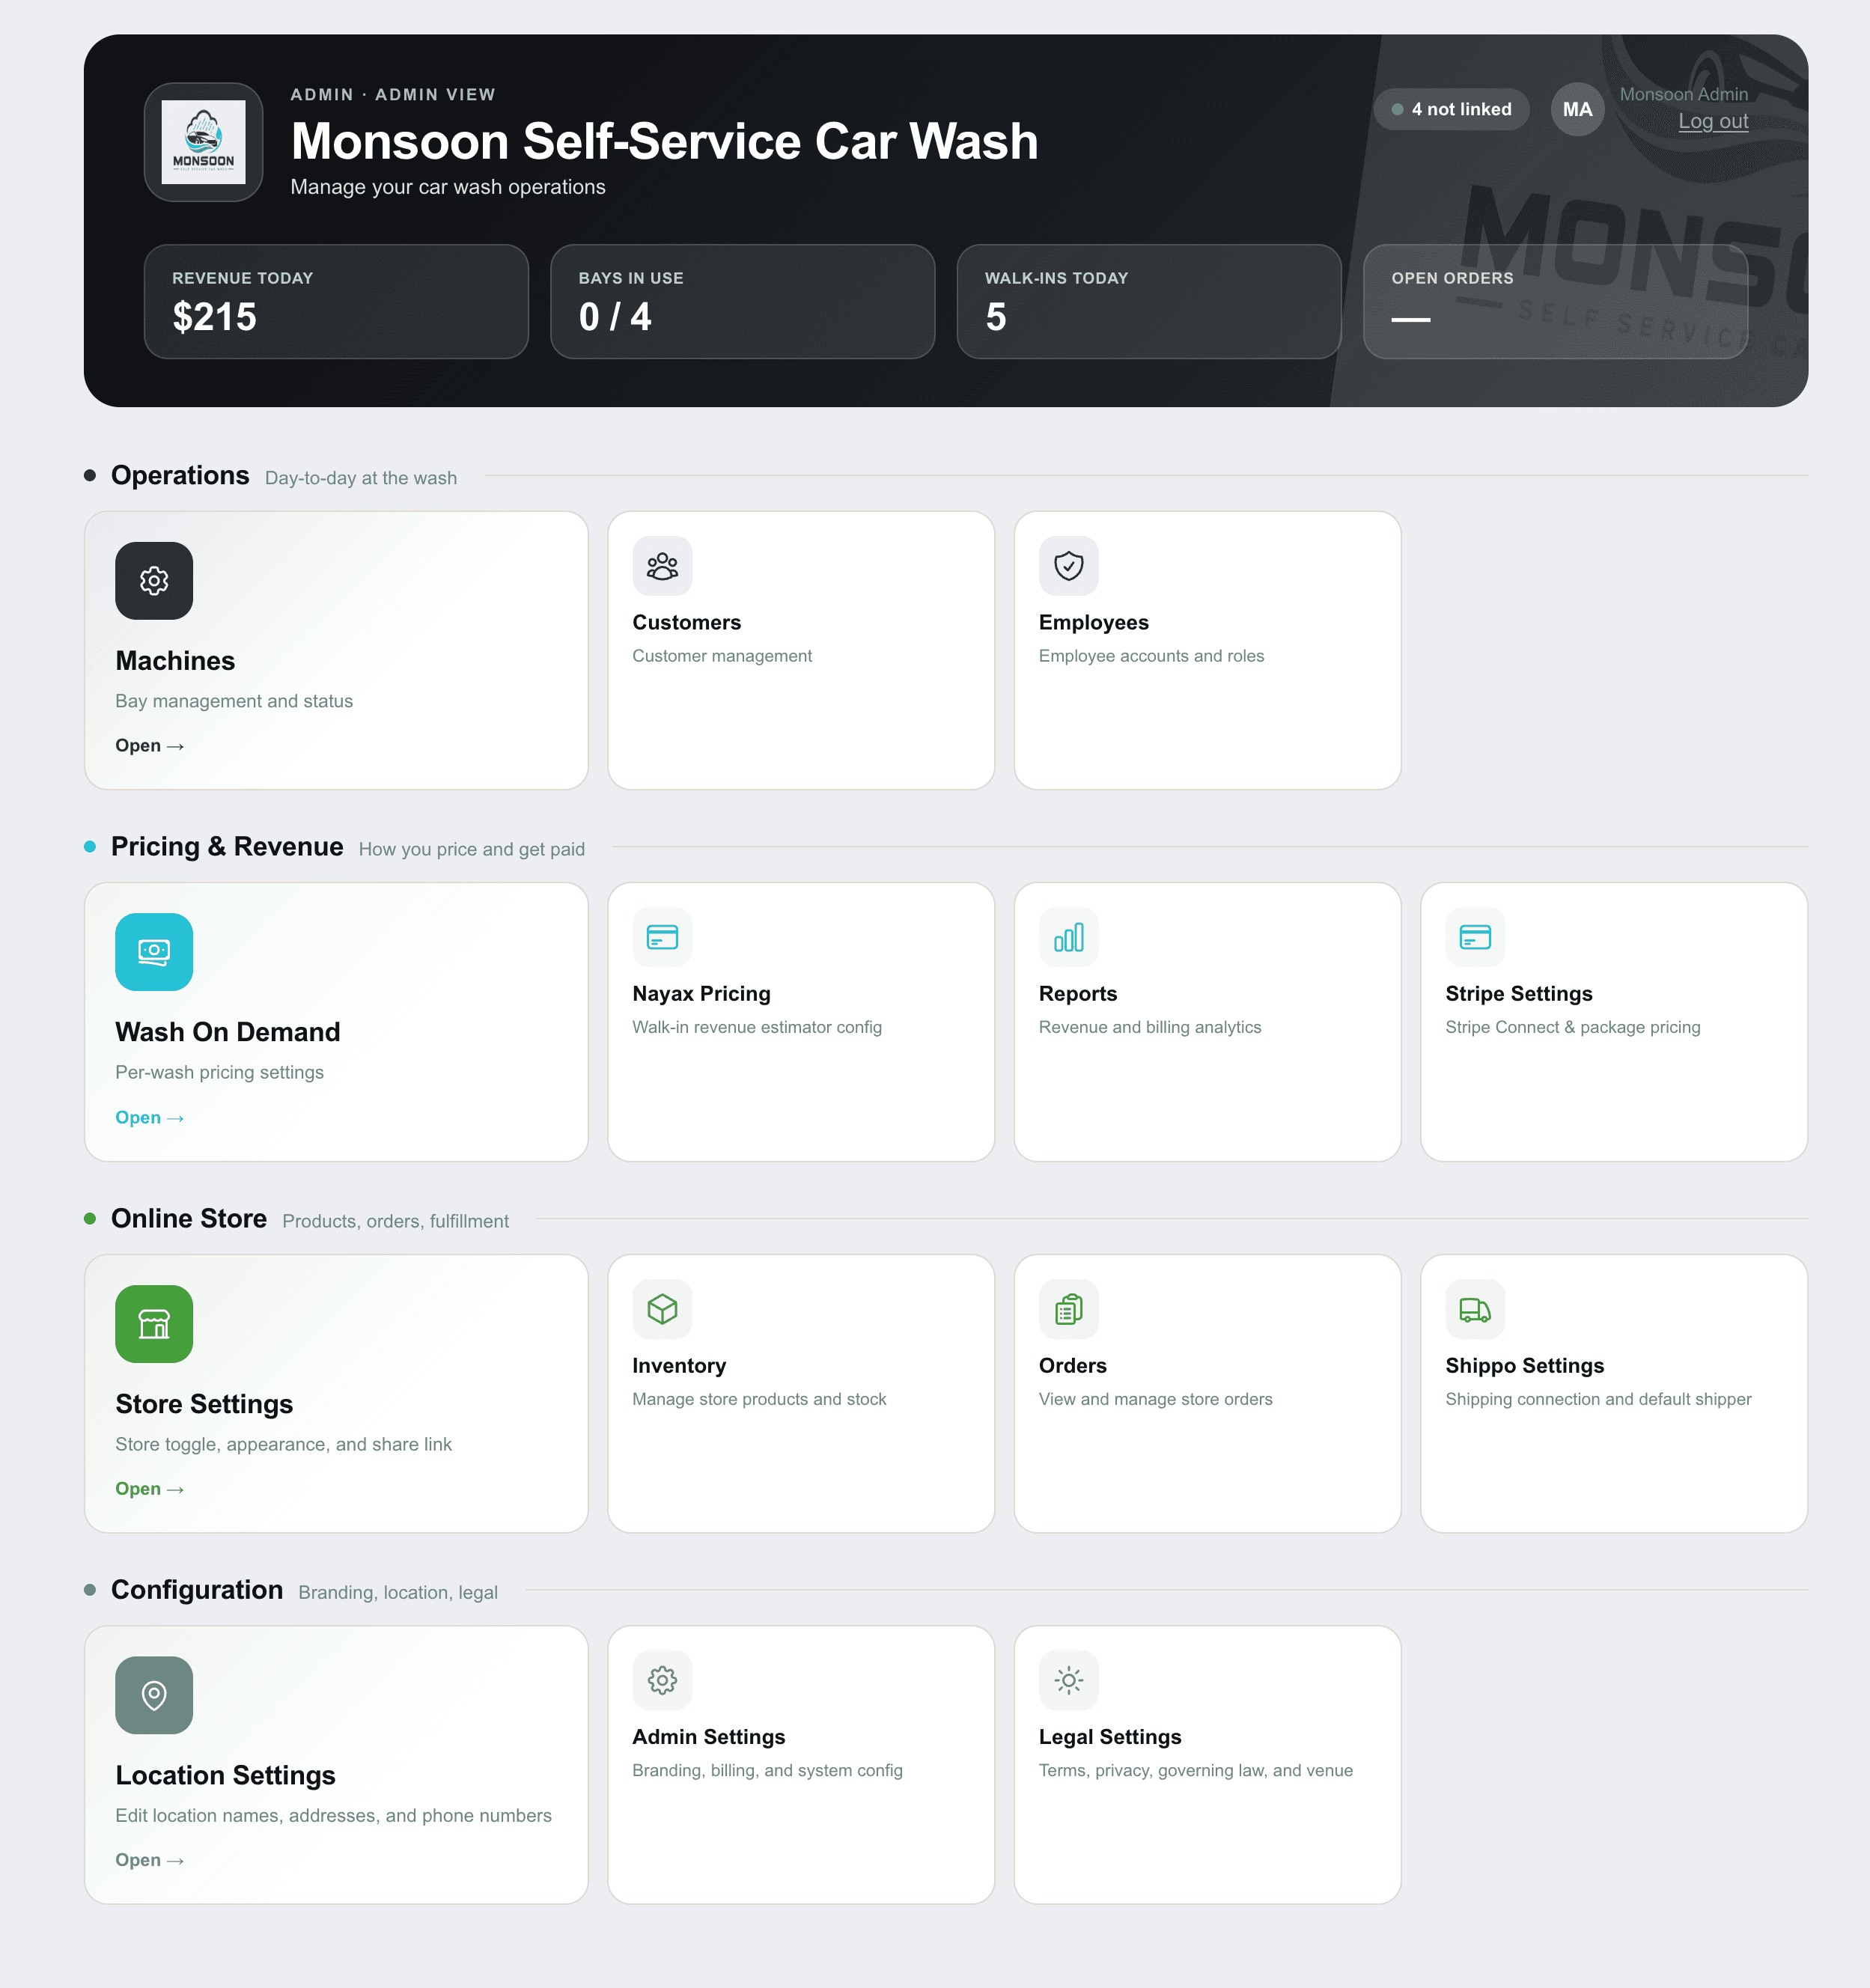Click Open link on Store Settings
1870x1988 pixels.
click(149, 1489)
